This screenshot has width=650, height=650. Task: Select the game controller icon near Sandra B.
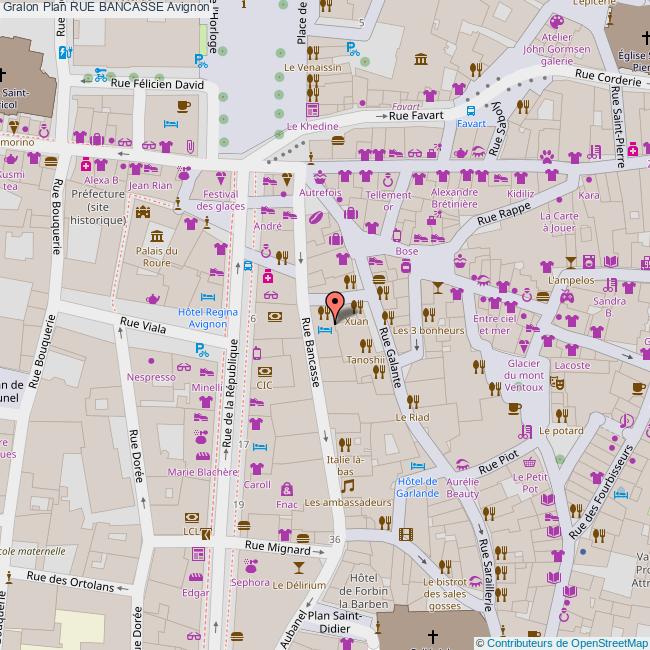click(567, 296)
